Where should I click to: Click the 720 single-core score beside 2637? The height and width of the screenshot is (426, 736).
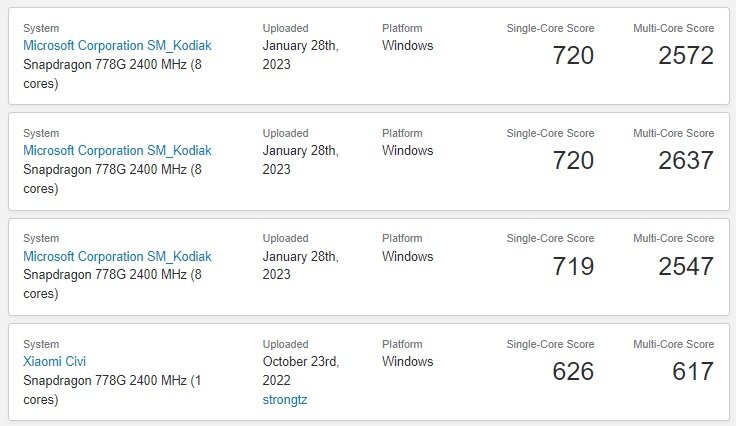[x=573, y=161]
